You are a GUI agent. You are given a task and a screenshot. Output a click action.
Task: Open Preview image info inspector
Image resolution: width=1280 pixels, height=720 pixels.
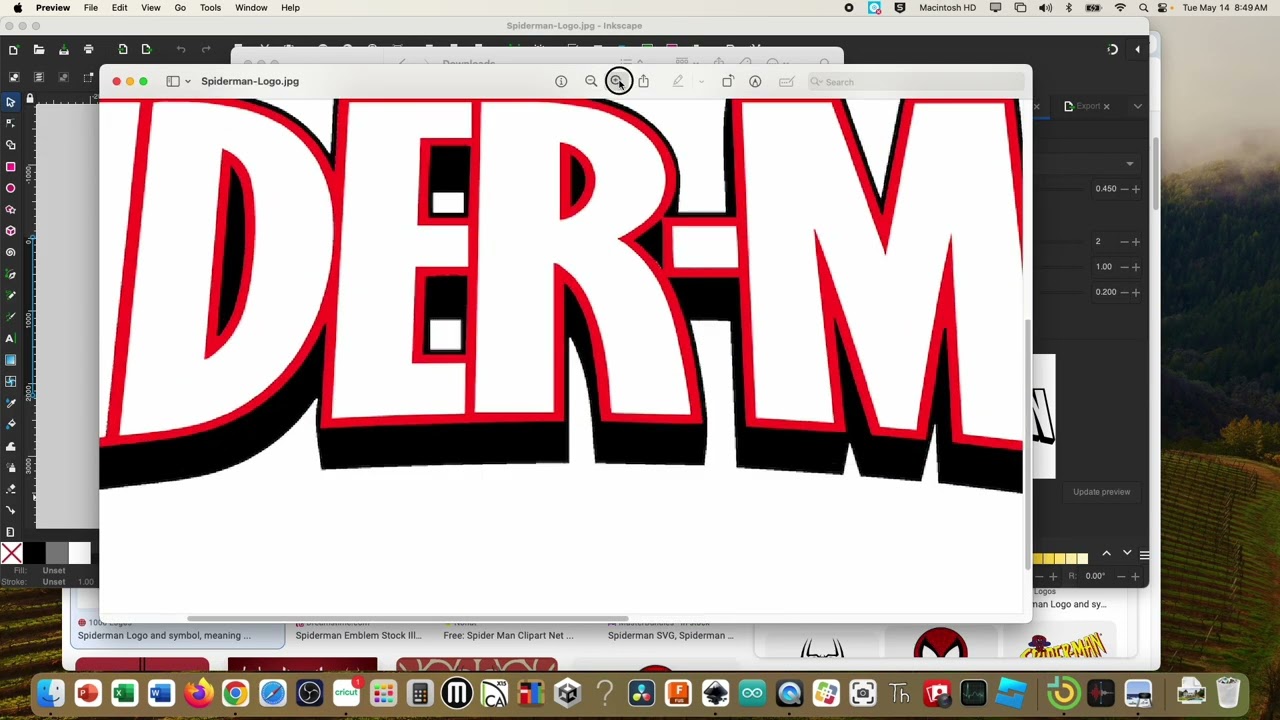(561, 81)
